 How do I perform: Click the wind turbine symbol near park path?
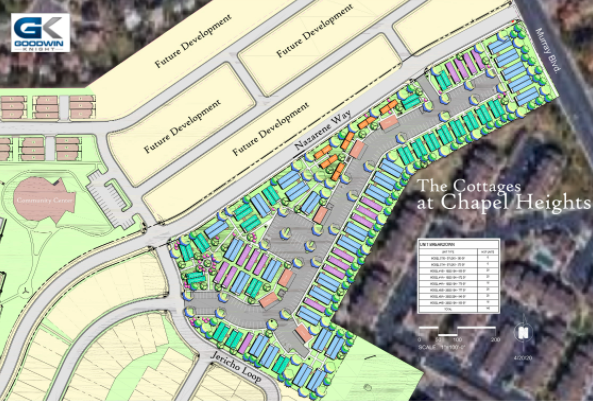click(25, 291)
